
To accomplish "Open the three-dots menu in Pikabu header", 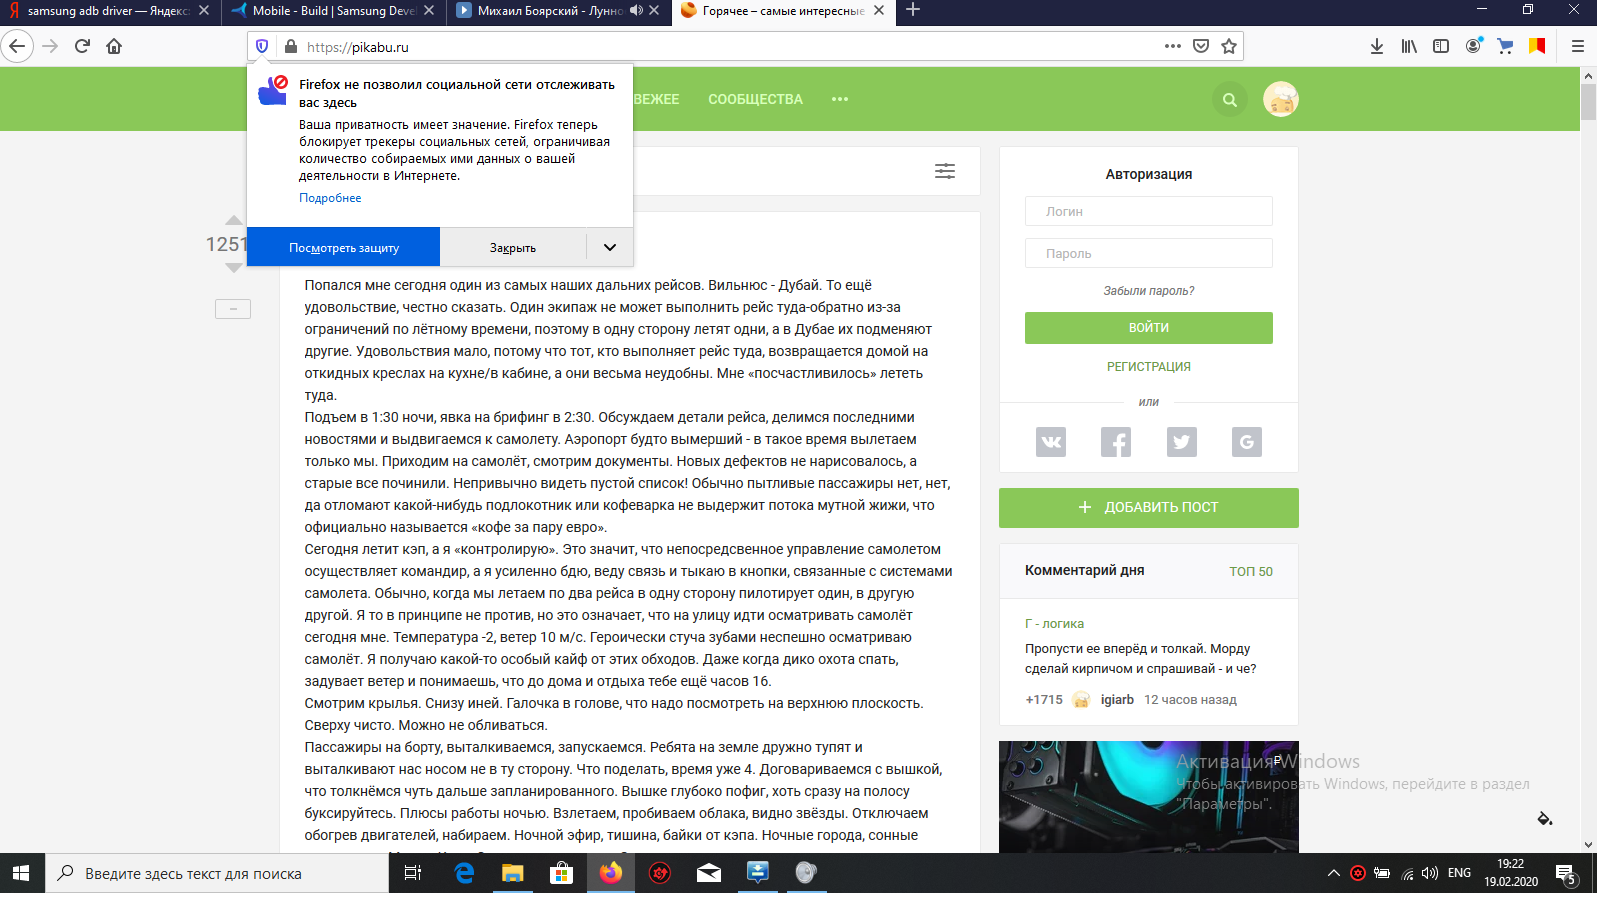I will 839,99.
